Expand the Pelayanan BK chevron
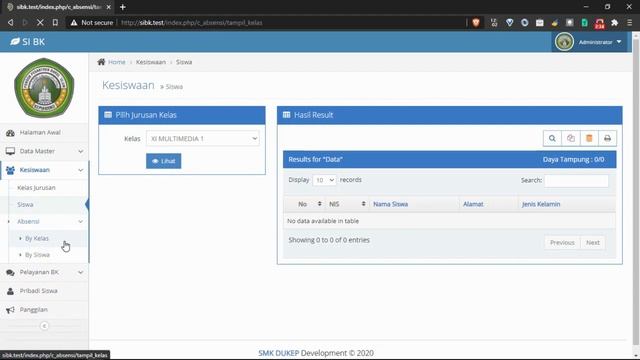This screenshot has height=360, width=640. [x=80, y=272]
